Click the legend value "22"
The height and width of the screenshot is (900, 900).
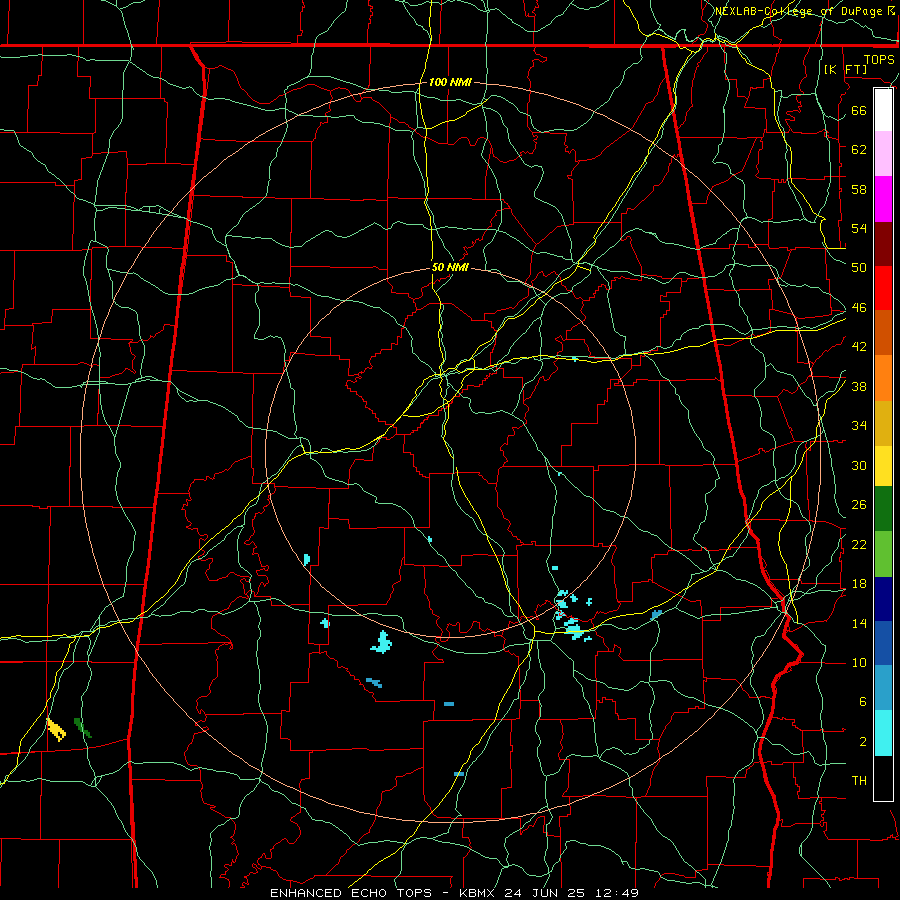859,544
